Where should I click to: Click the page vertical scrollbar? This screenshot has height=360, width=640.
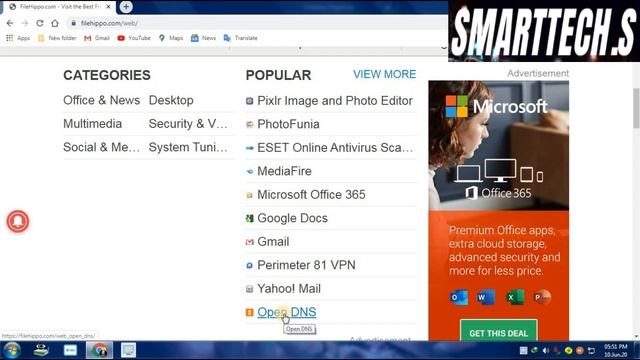(636, 108)
